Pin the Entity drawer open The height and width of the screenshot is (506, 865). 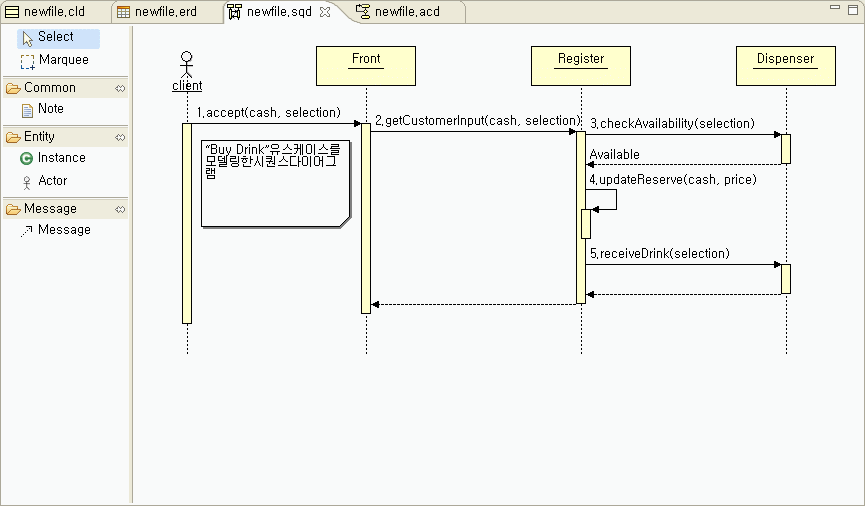coord(120,137)
